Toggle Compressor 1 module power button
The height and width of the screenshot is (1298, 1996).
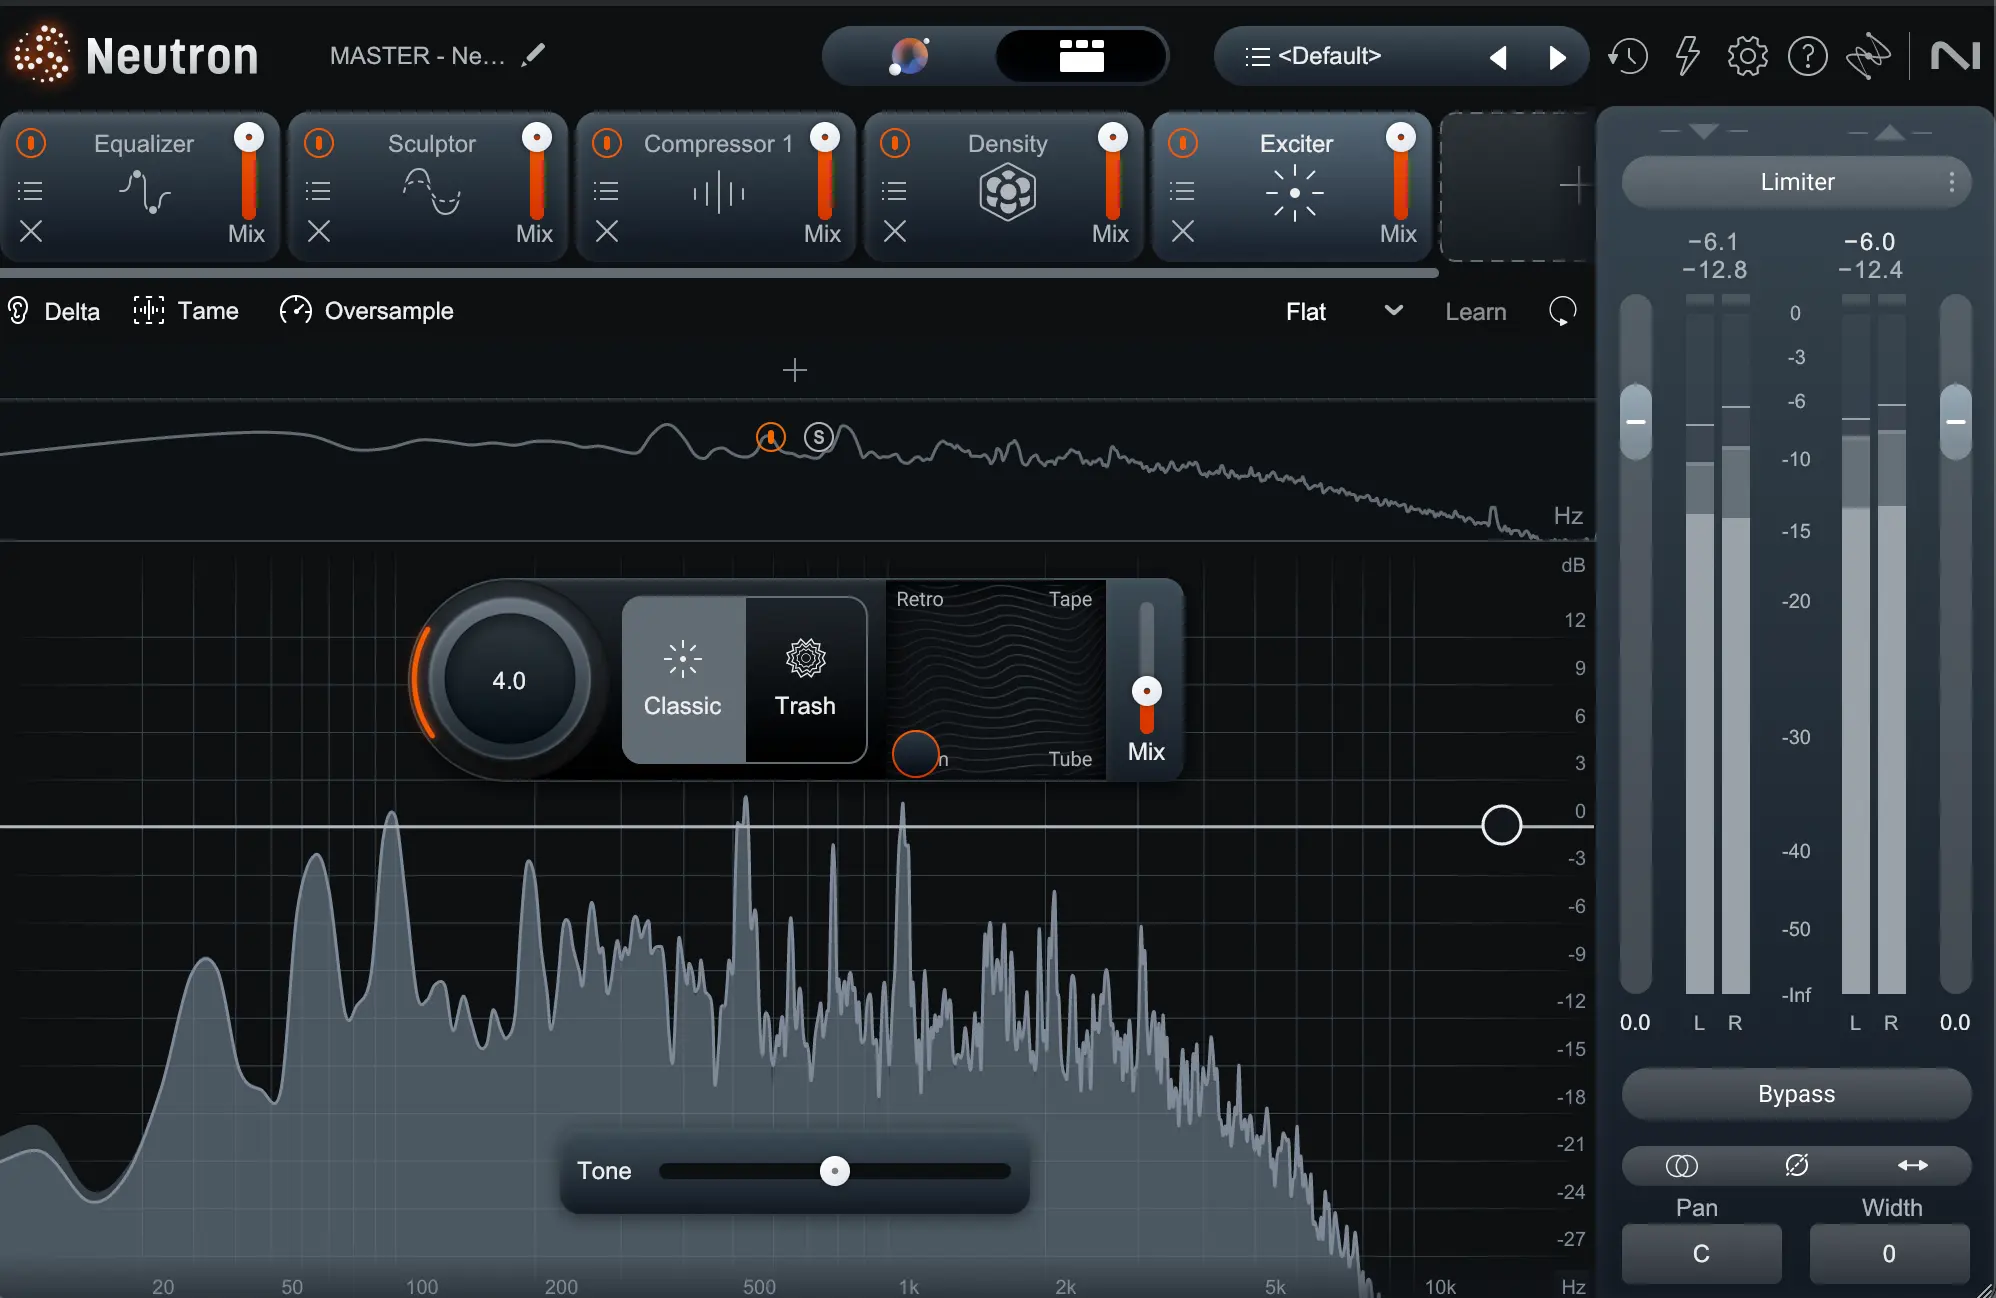point(607,143)
